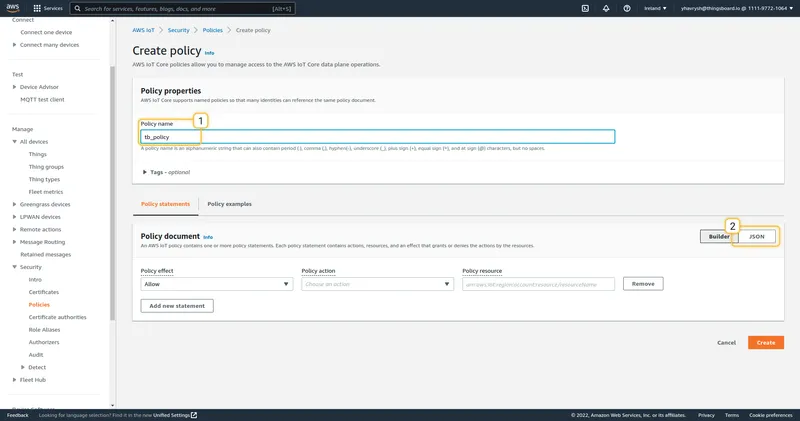This screenshot has width=800, height=421.
Task: Add new statement to policy
Action: tap(177, 306)
